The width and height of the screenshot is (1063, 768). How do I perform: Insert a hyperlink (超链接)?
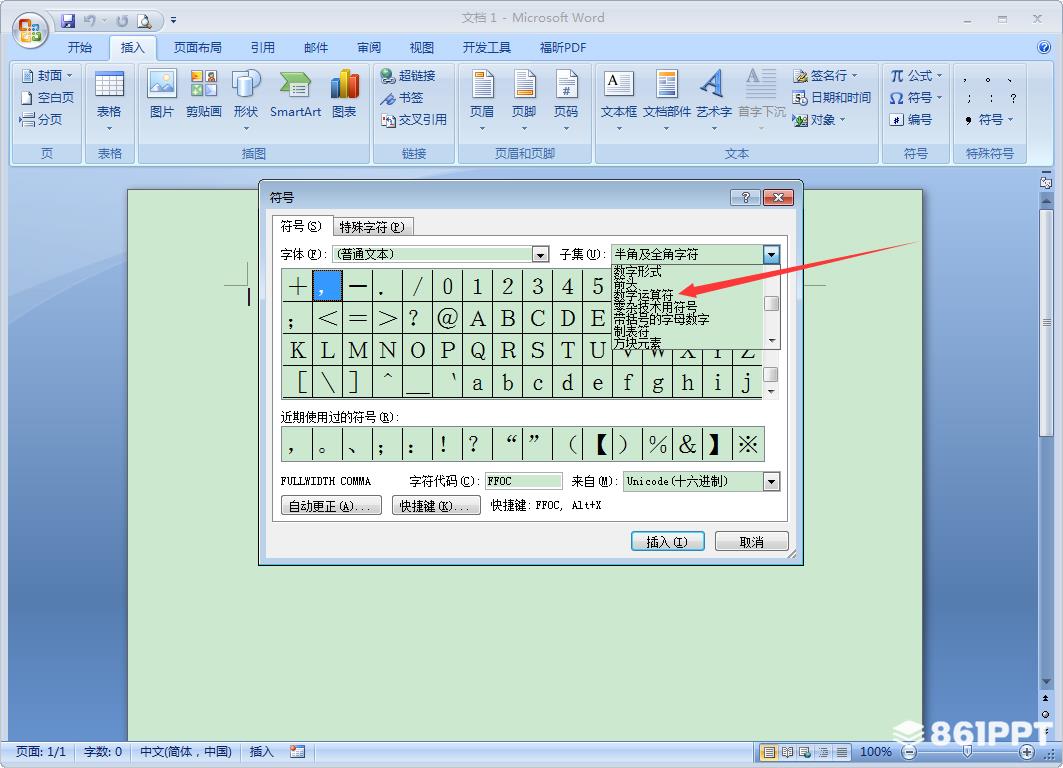point(407,75)
